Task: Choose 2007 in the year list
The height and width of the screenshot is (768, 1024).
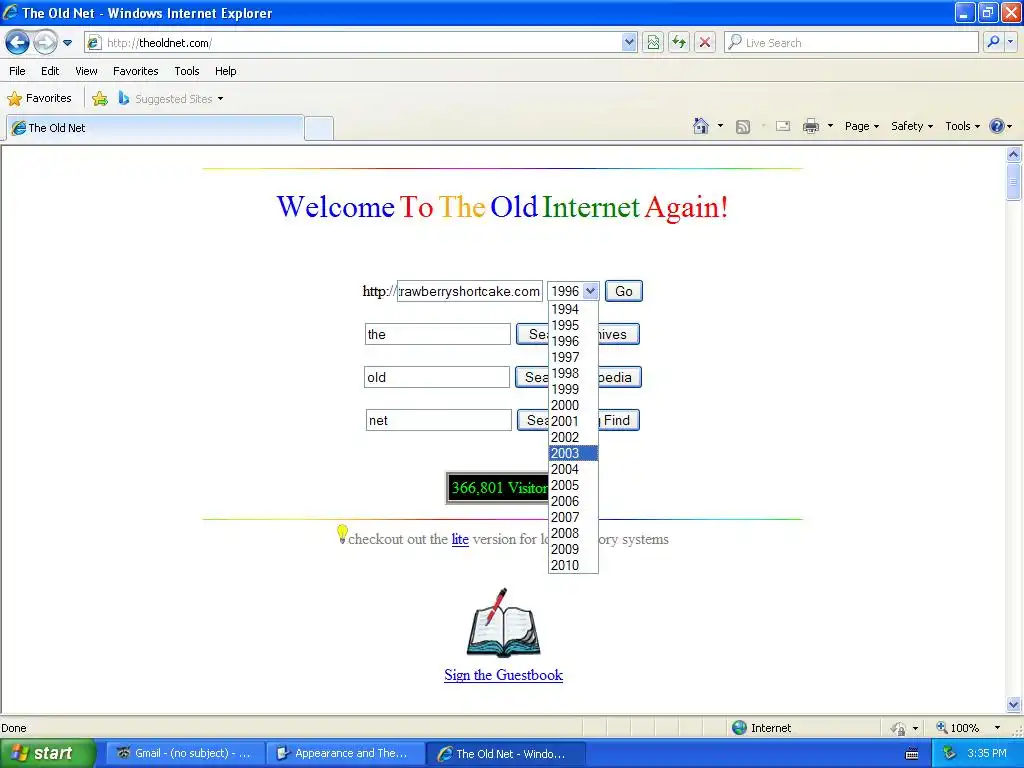Action: click(573, 517)
